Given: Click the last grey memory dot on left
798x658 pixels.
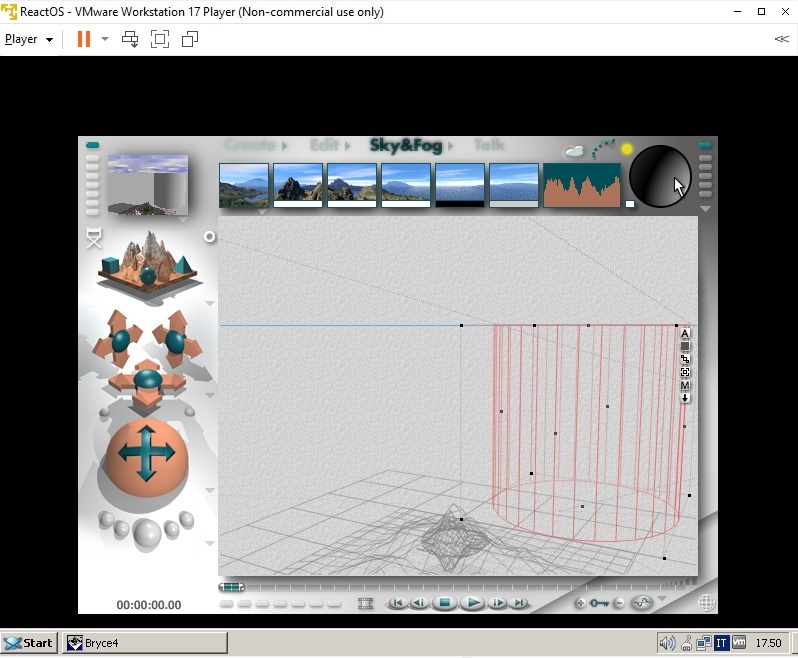Looking at the screenshot, I should tap(93, 212).
